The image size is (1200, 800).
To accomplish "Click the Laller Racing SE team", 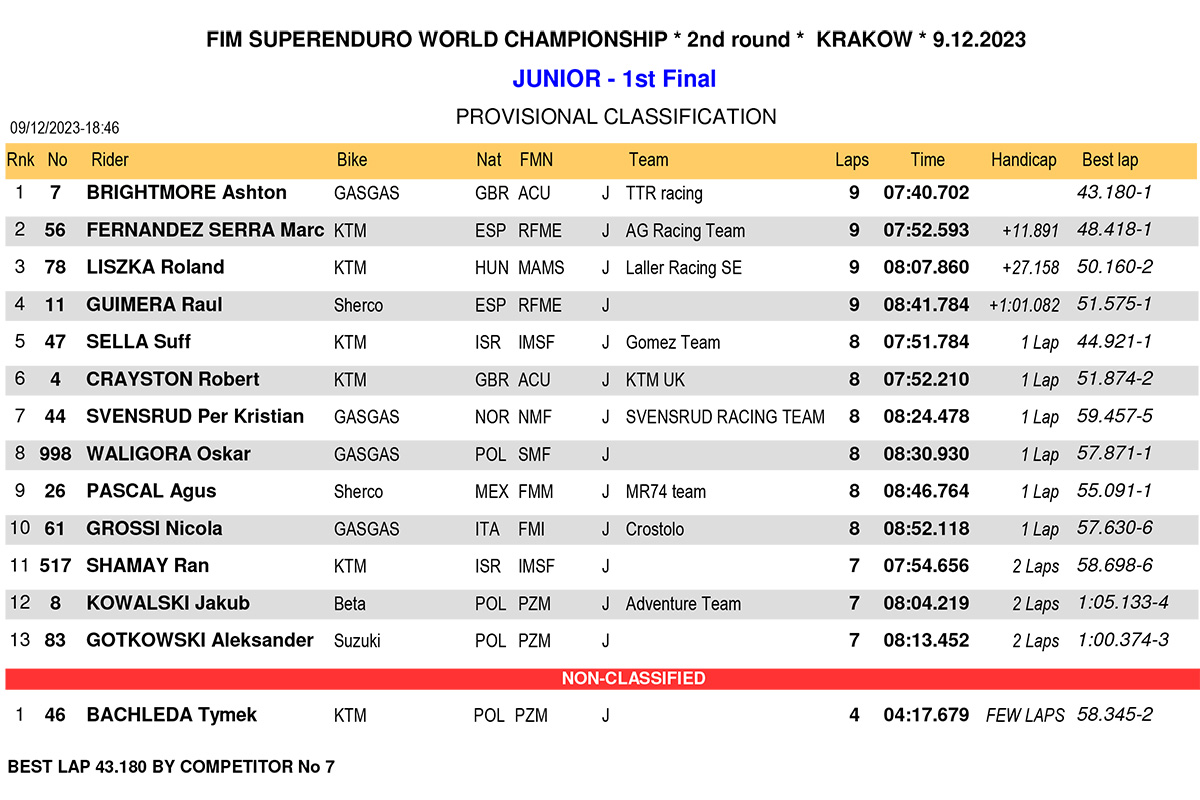I will [x=684, y=268].
